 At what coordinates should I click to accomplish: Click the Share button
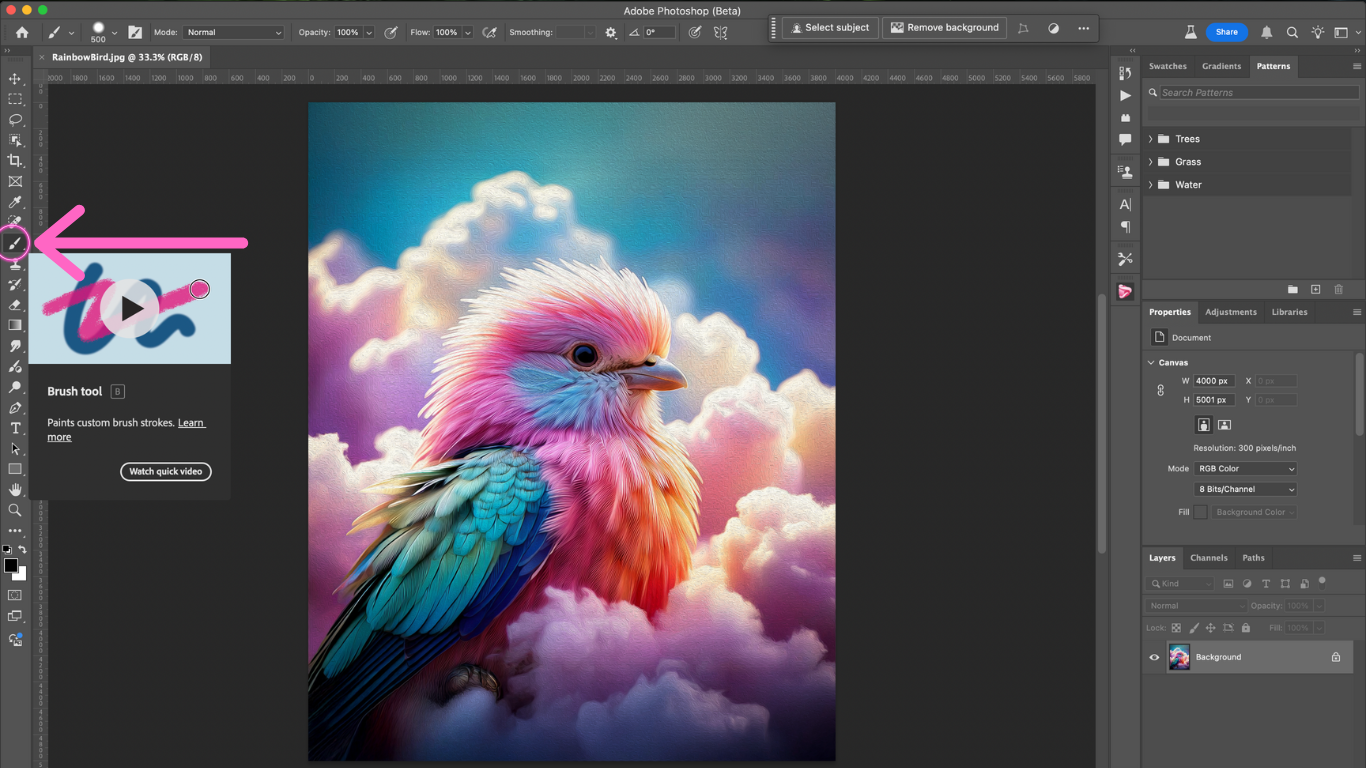[1226, 32]
